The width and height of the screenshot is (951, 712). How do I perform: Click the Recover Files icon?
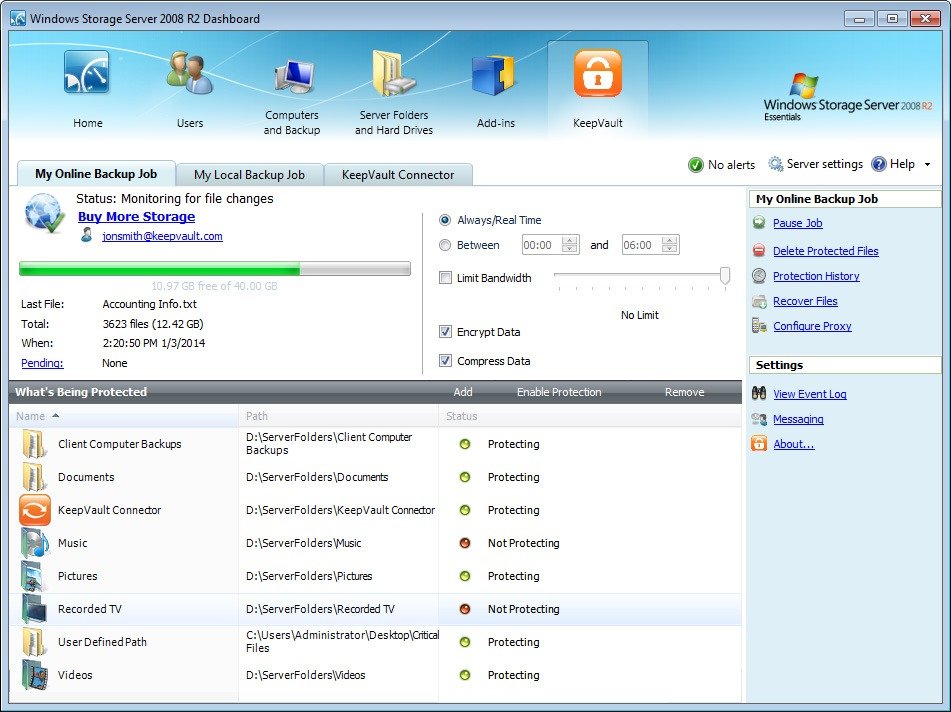coord(759,301)
